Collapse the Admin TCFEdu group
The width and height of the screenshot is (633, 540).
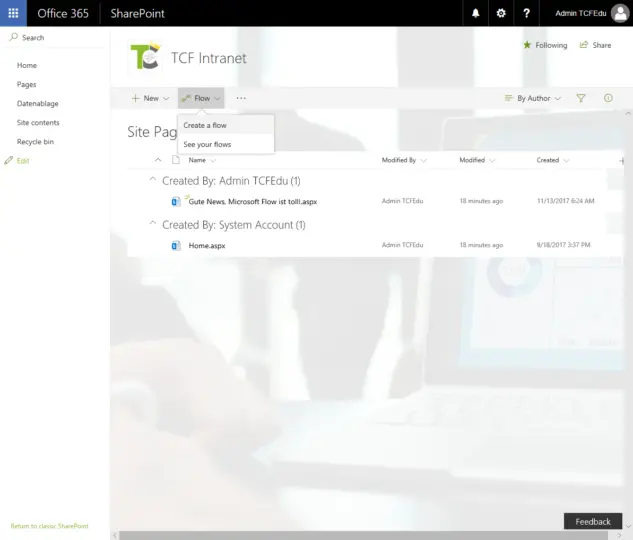[153, 179]
